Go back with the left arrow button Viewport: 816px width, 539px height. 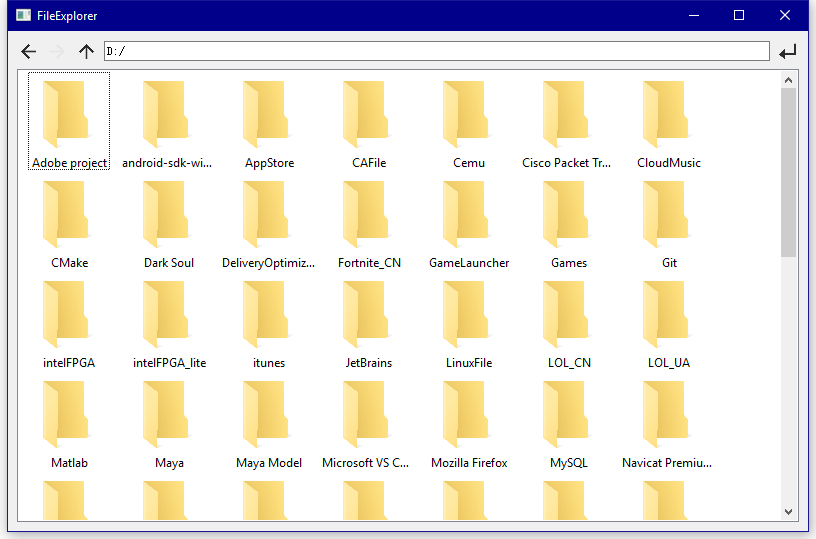point(29,52)
